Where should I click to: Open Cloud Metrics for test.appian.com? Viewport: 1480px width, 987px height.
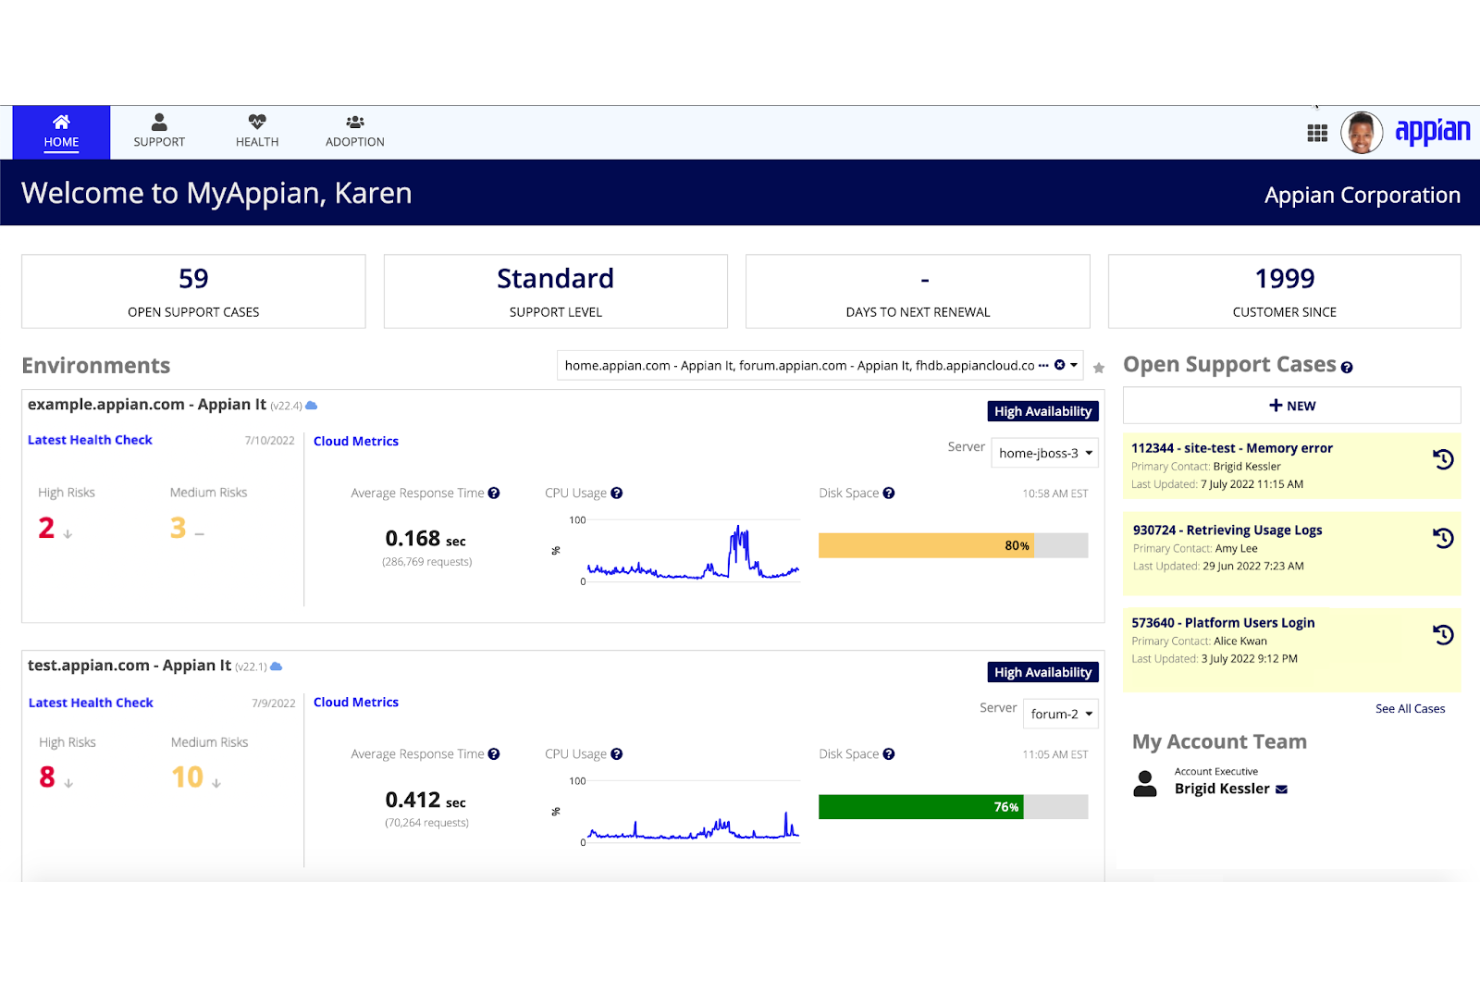click(356, 702)
